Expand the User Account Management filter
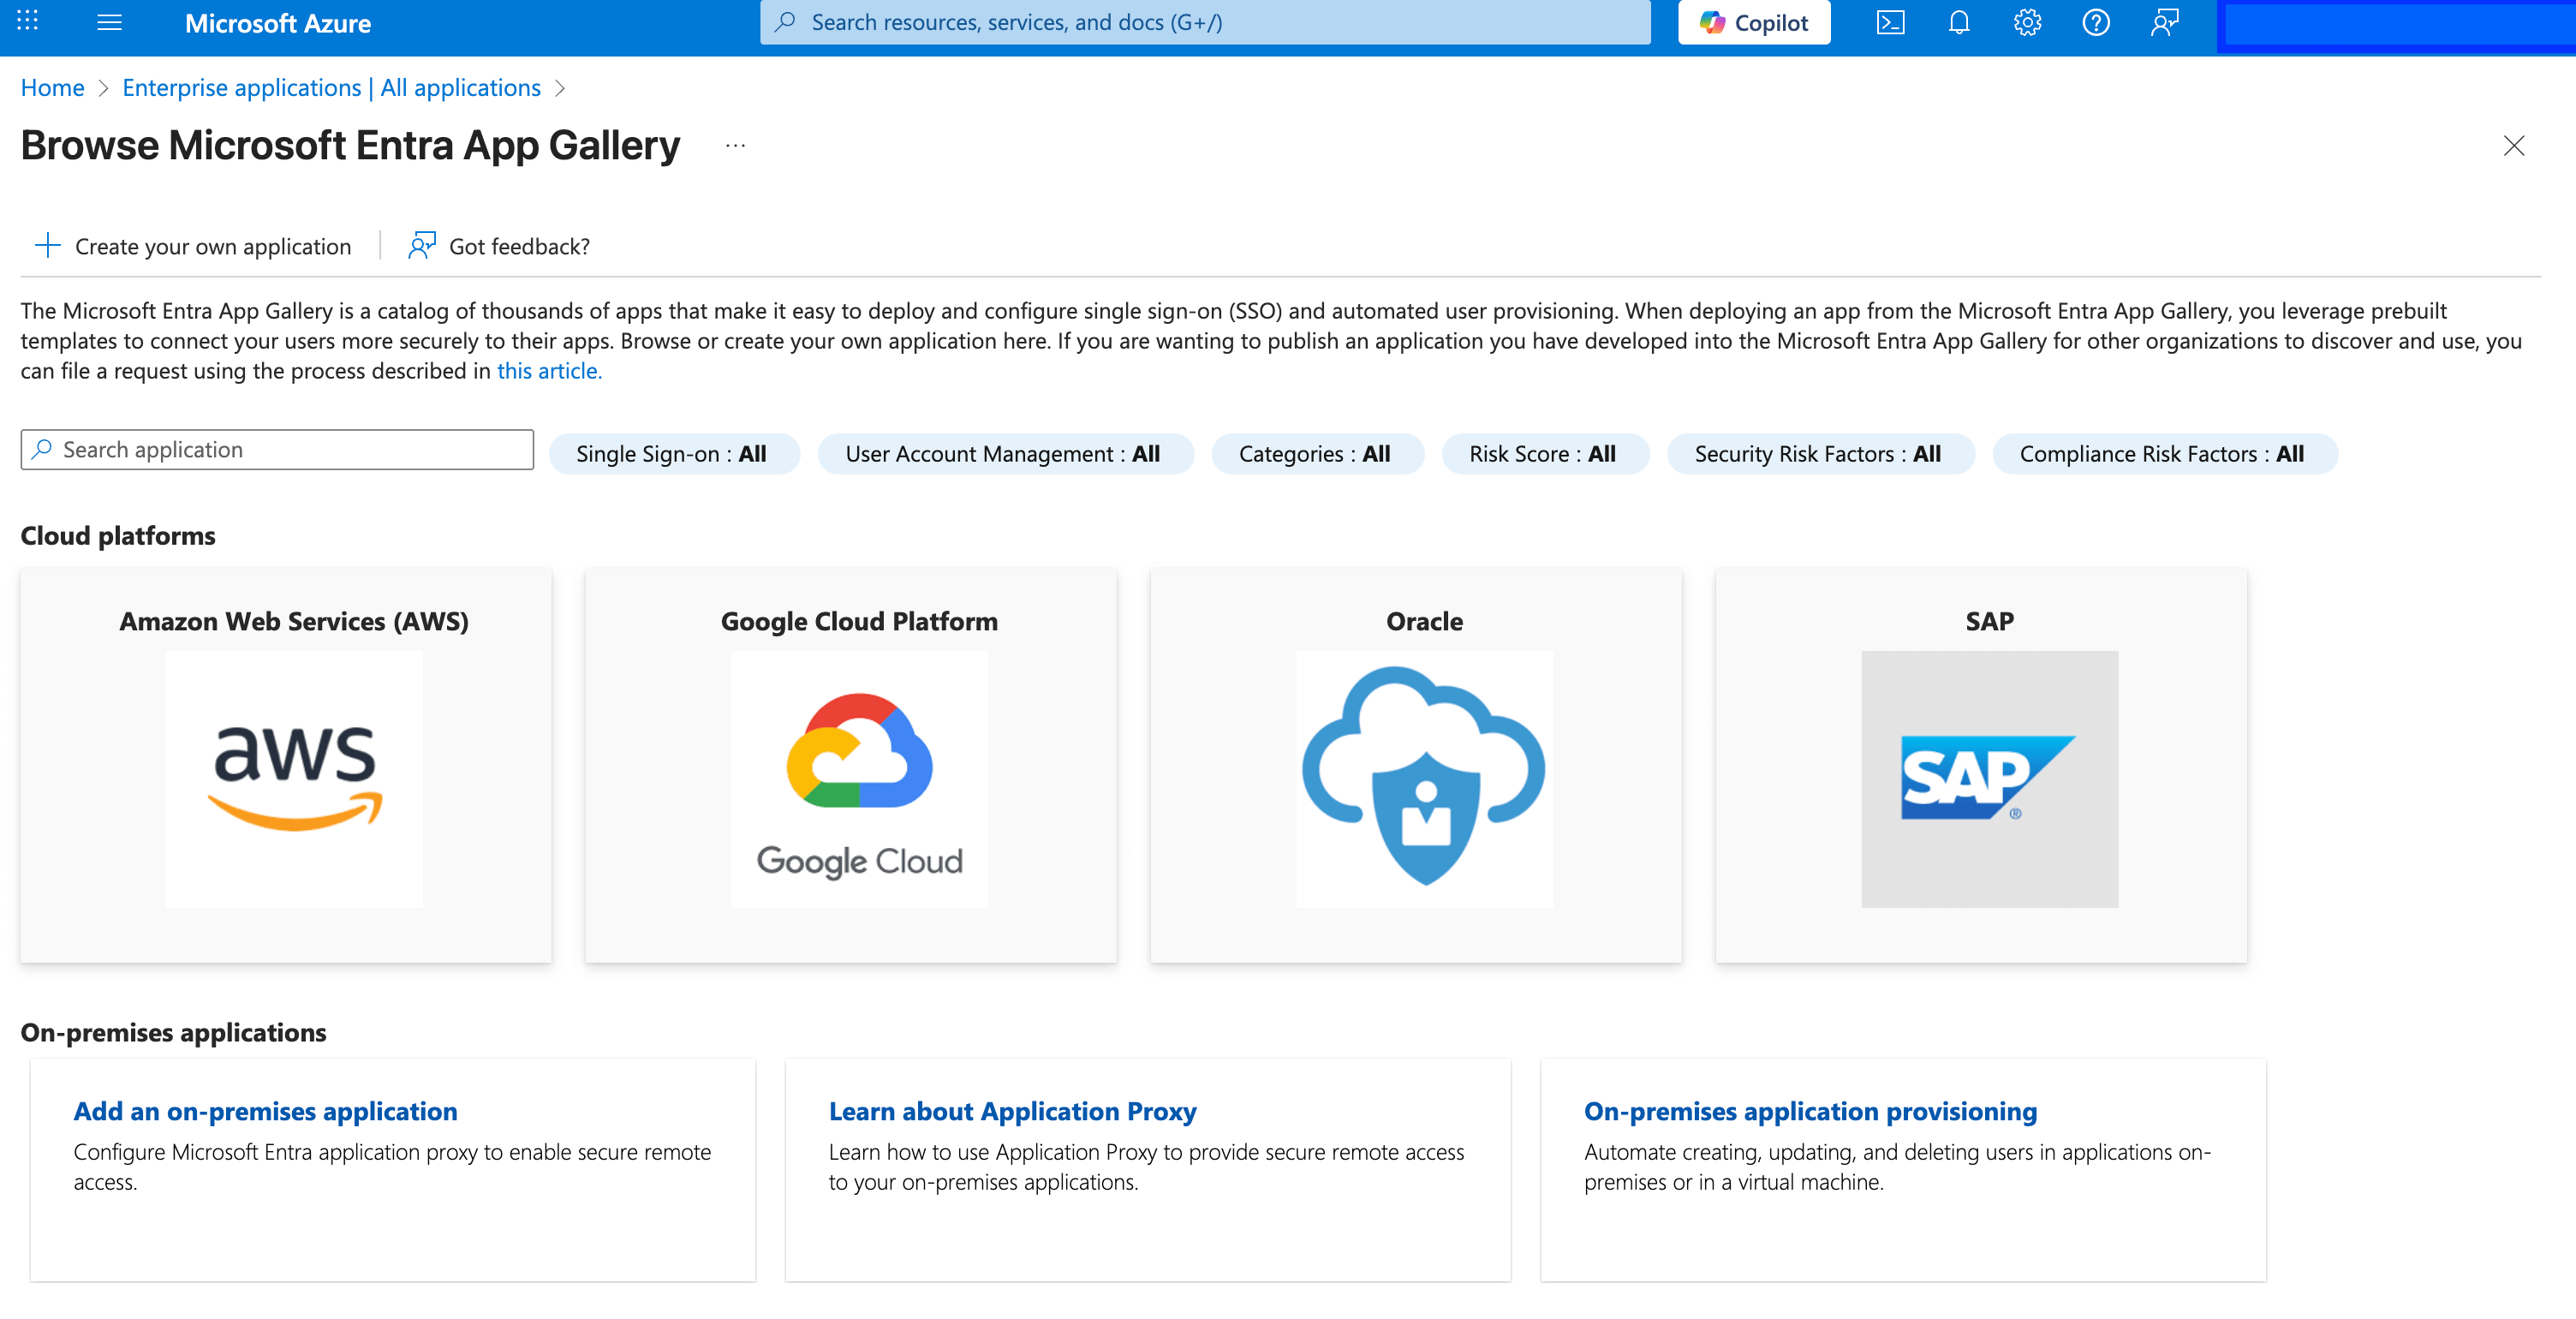This screenshot has width=2576, height=1319. 1003,454
